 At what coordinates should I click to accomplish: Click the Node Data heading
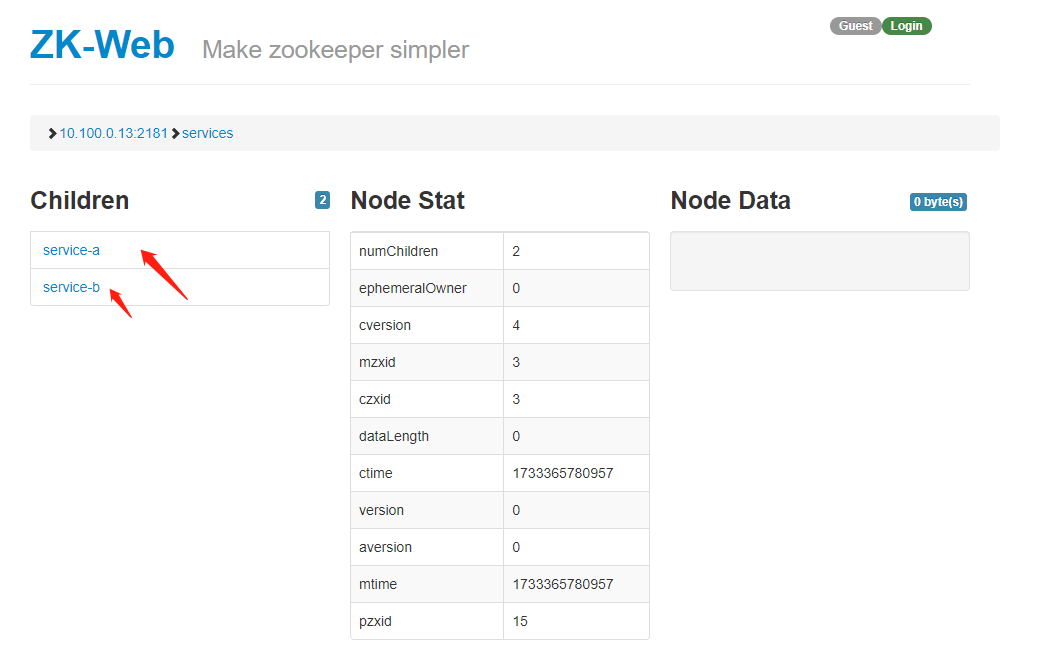(730, 200)
